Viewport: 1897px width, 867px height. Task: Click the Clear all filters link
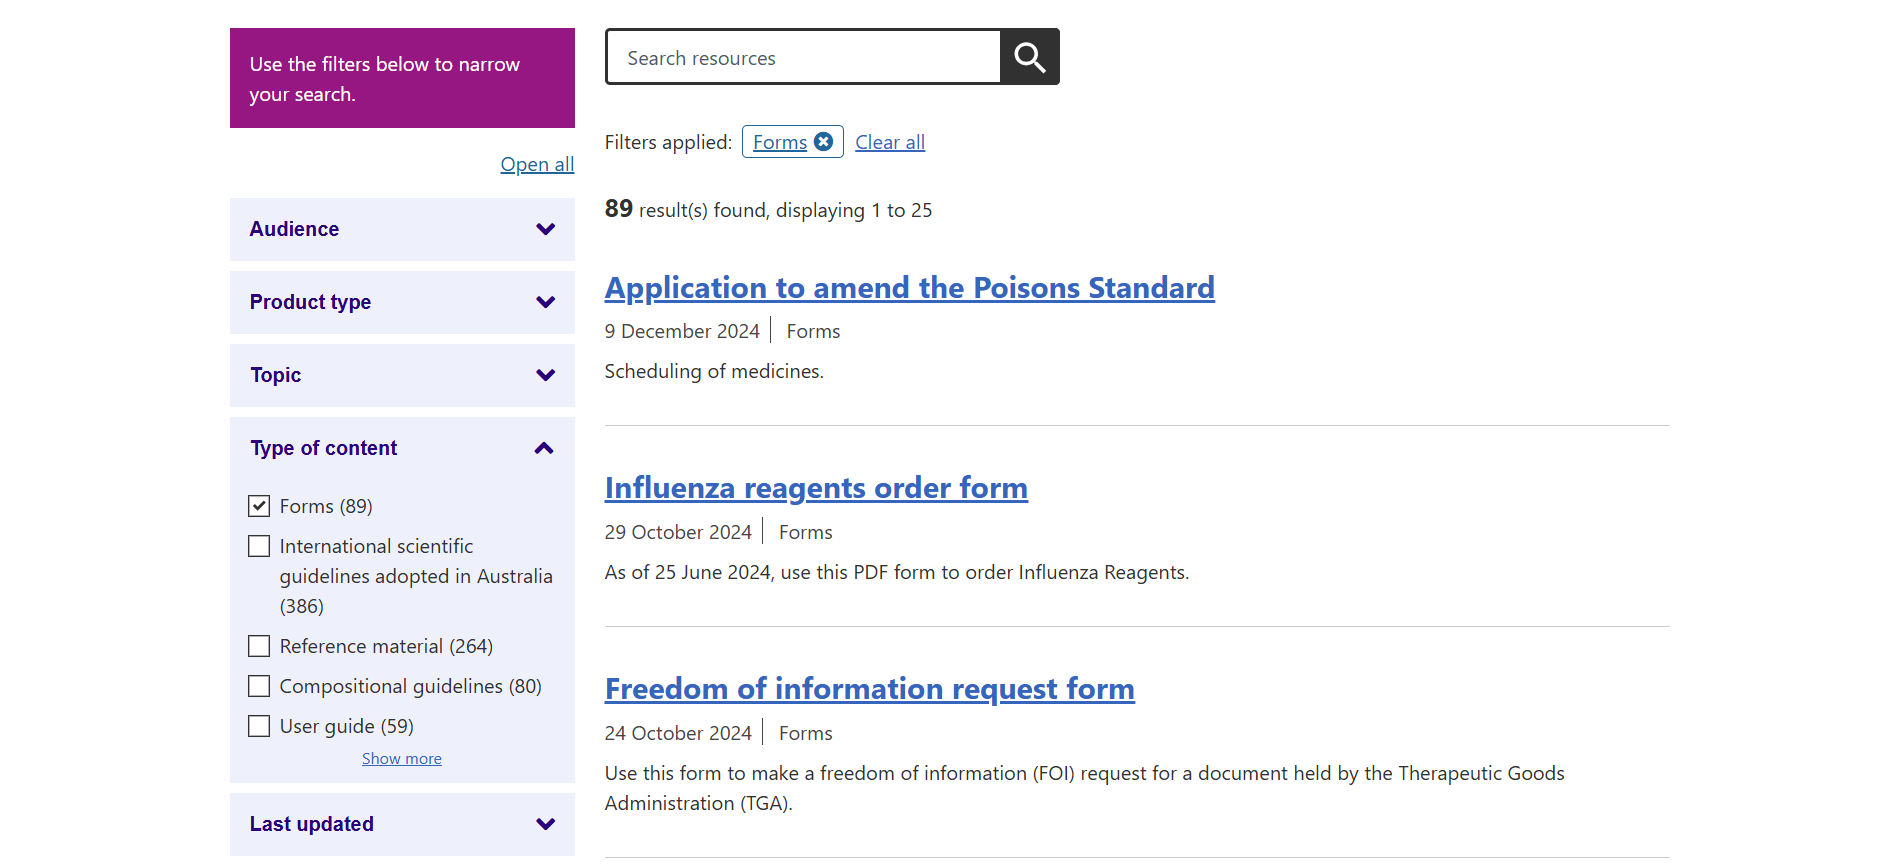pos(889,142)
